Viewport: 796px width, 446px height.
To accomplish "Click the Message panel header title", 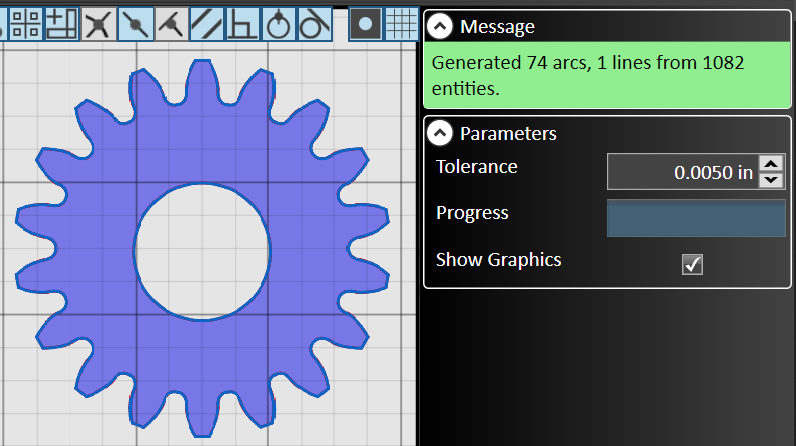I will click(x=497, y=26).
